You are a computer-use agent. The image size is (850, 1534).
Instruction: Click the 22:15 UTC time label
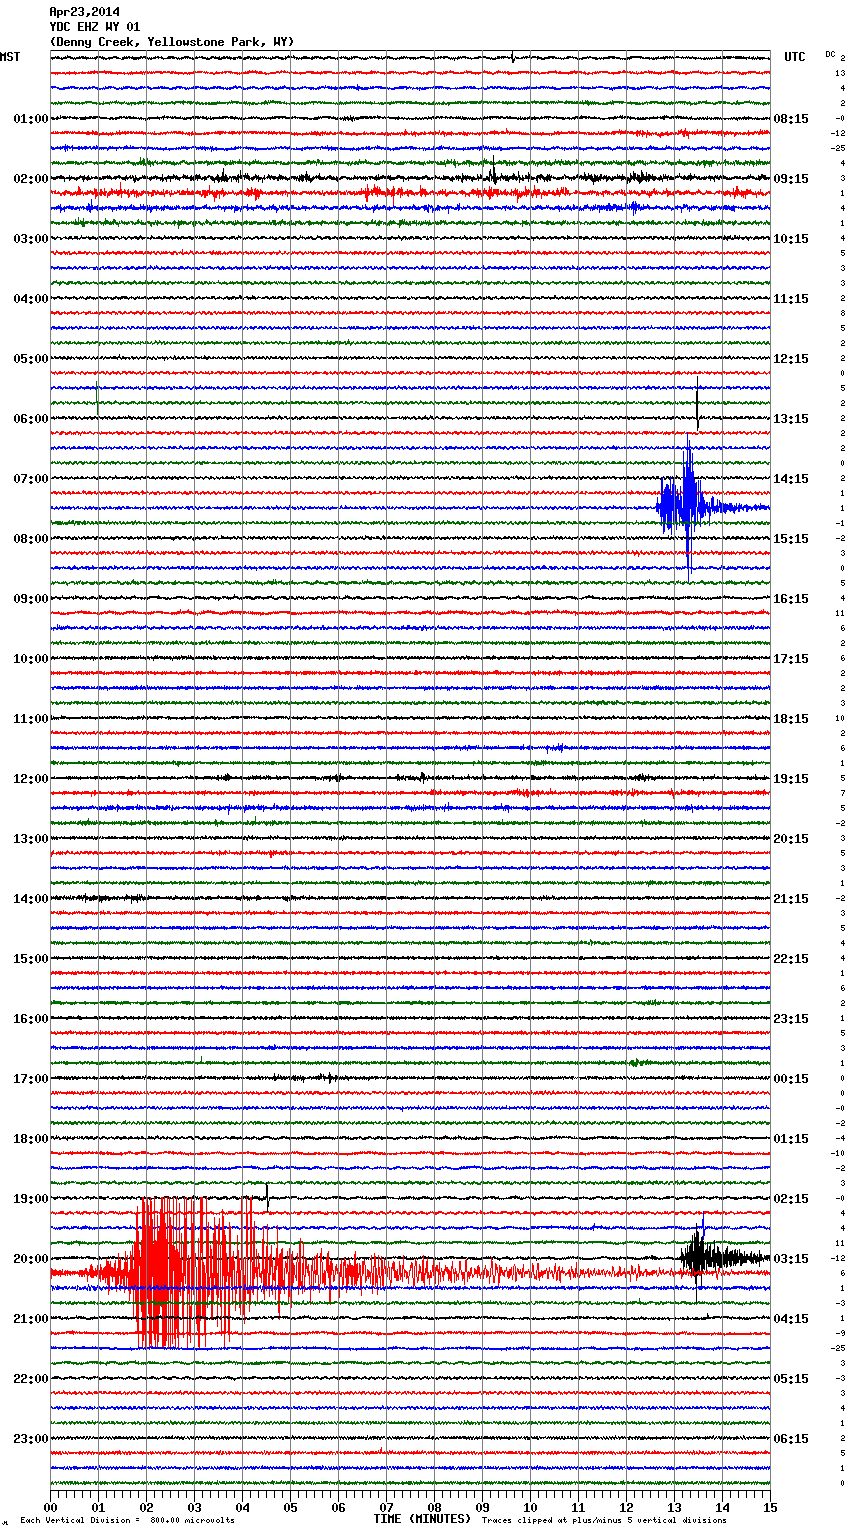tap(791, 959)
